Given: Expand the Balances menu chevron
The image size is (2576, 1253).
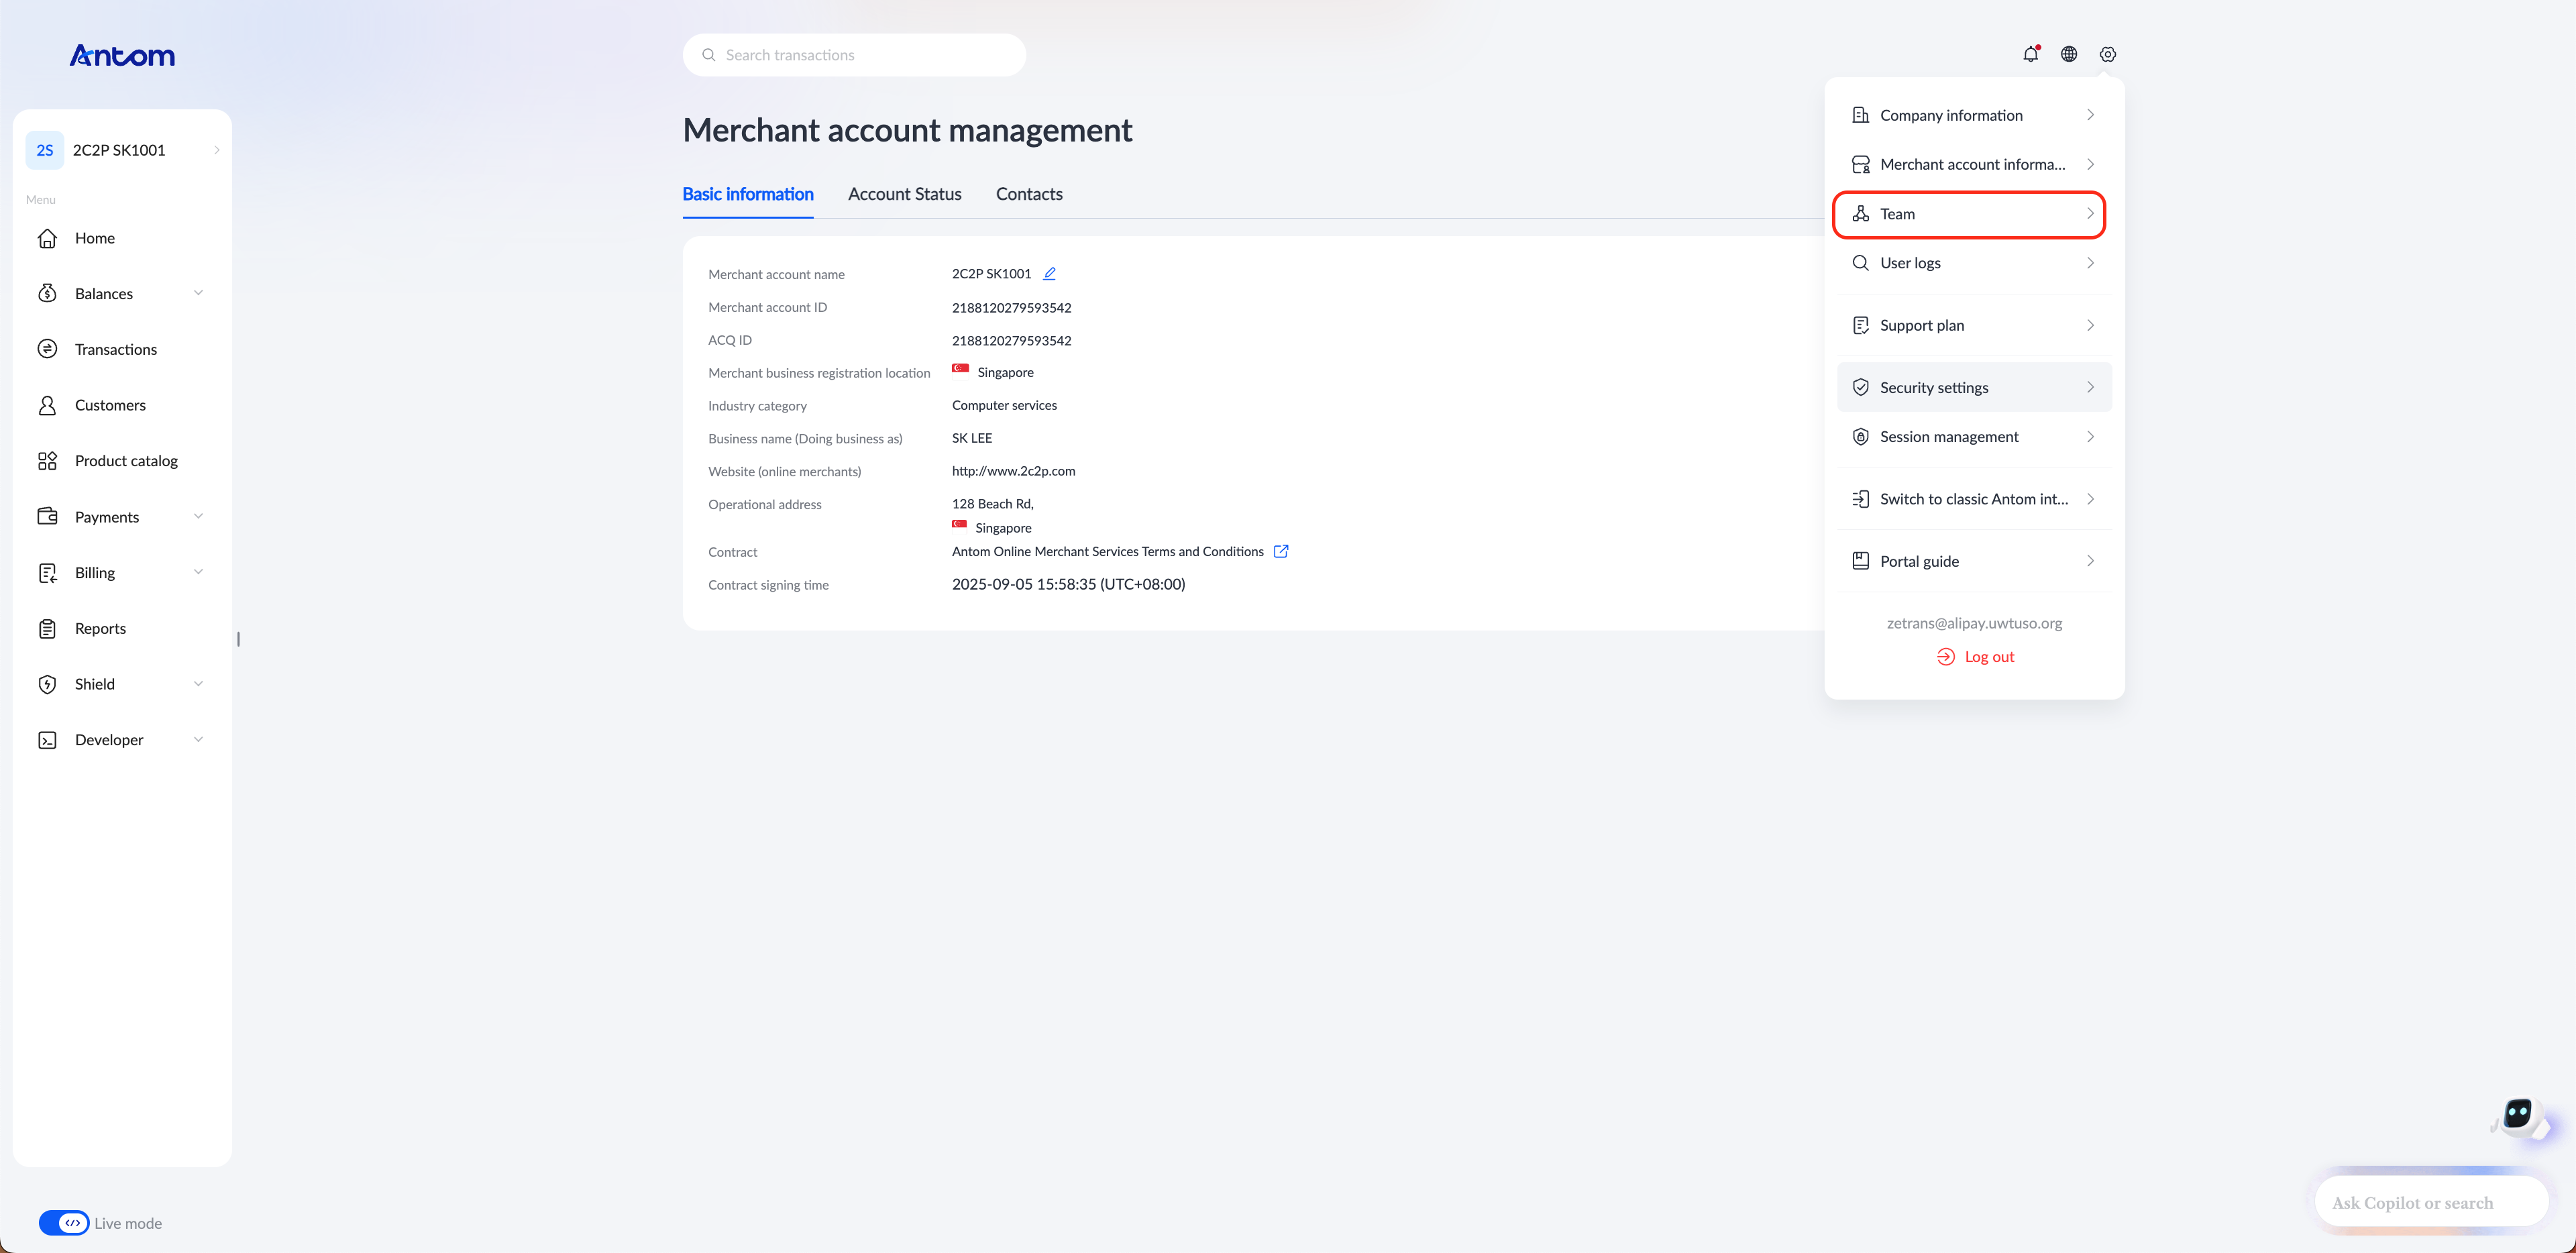Looking at the screenshot, I should [x=198, y=293].
